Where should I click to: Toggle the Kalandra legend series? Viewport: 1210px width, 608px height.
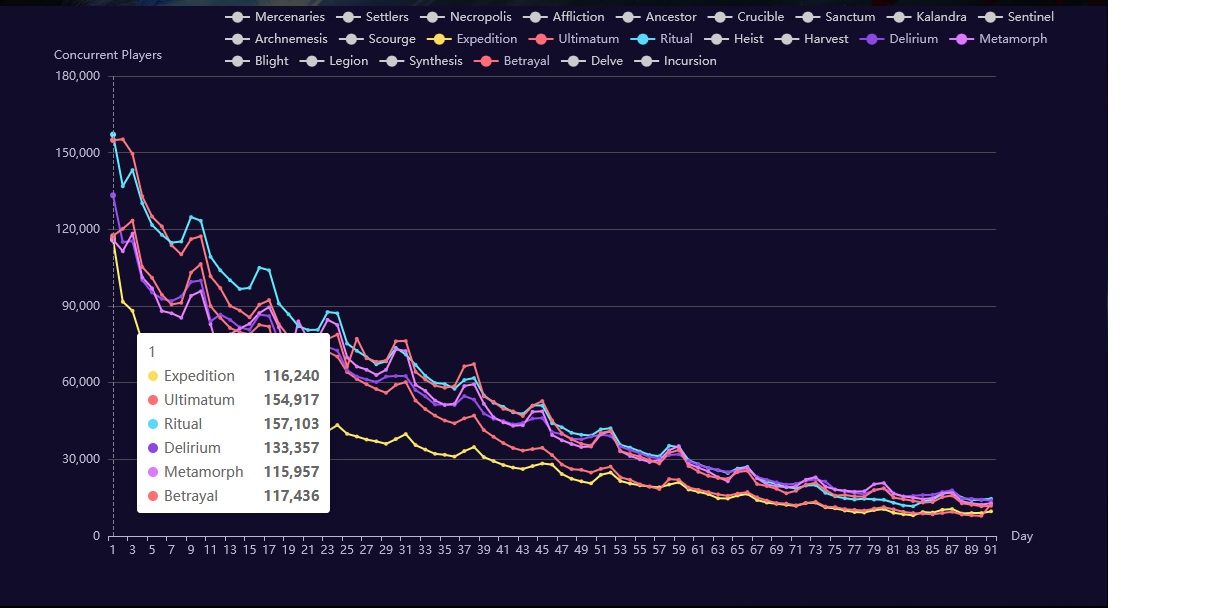pyautogui.click(x=928, y=17)
